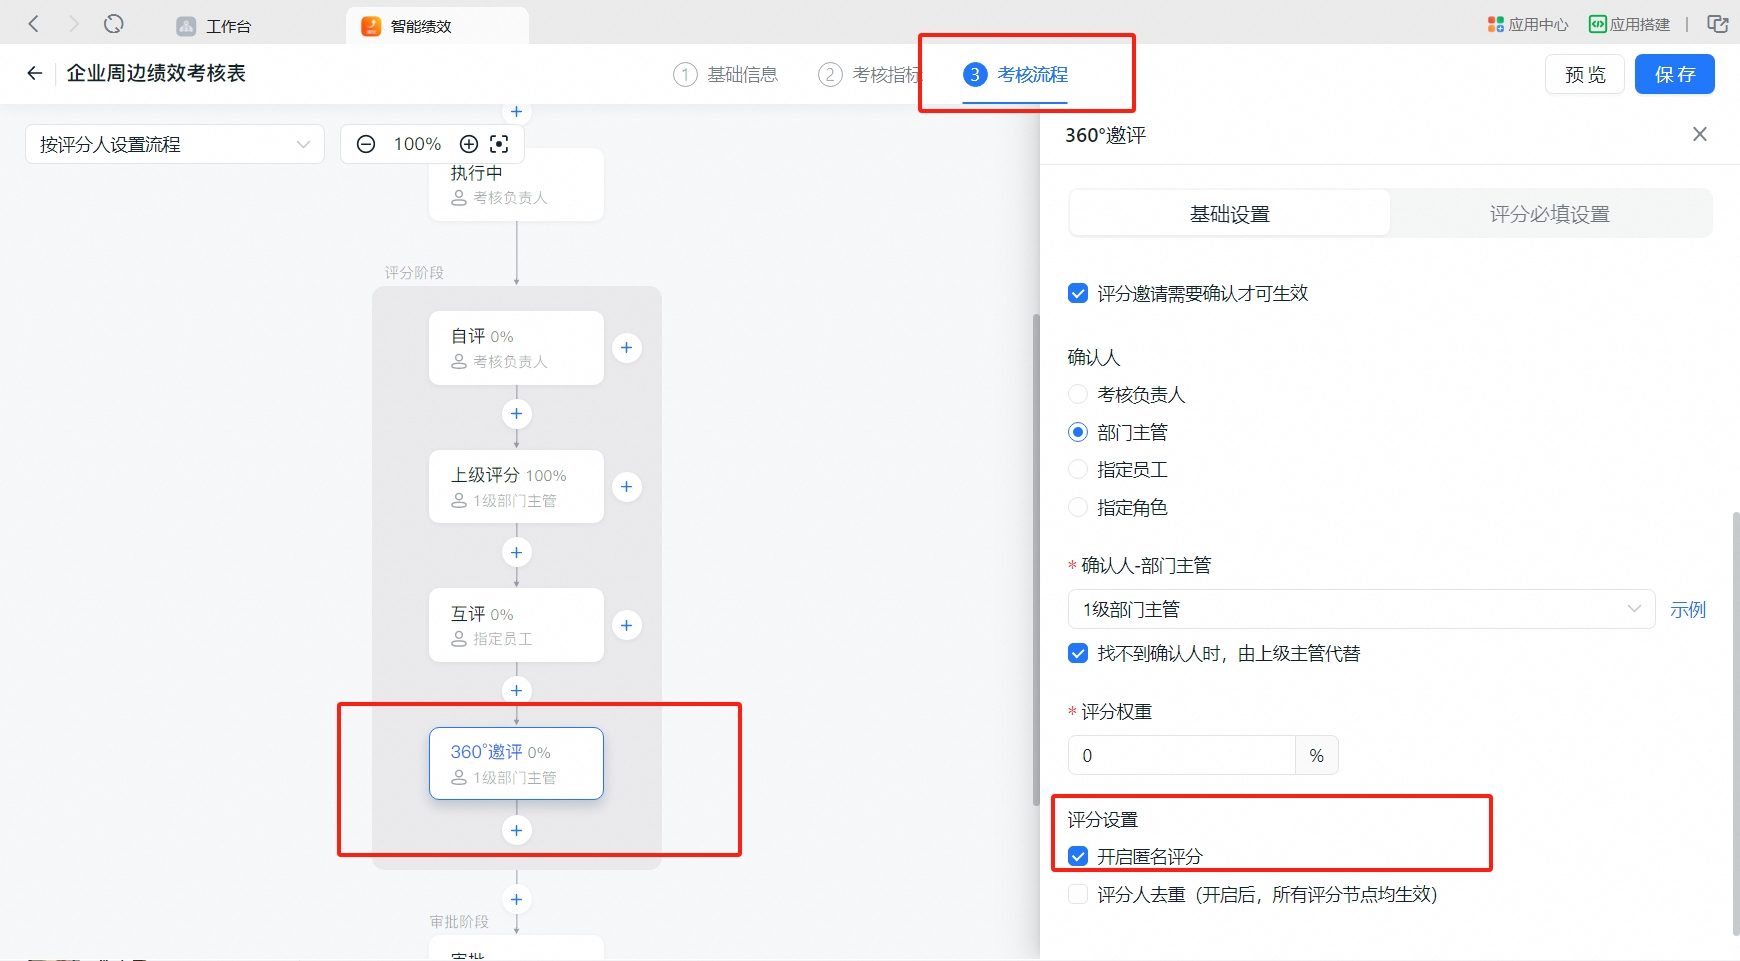Enable 评分人去重 checkbox
Screen dimensions: 1740x961
pyautogui.click(x=1078, y=894)
